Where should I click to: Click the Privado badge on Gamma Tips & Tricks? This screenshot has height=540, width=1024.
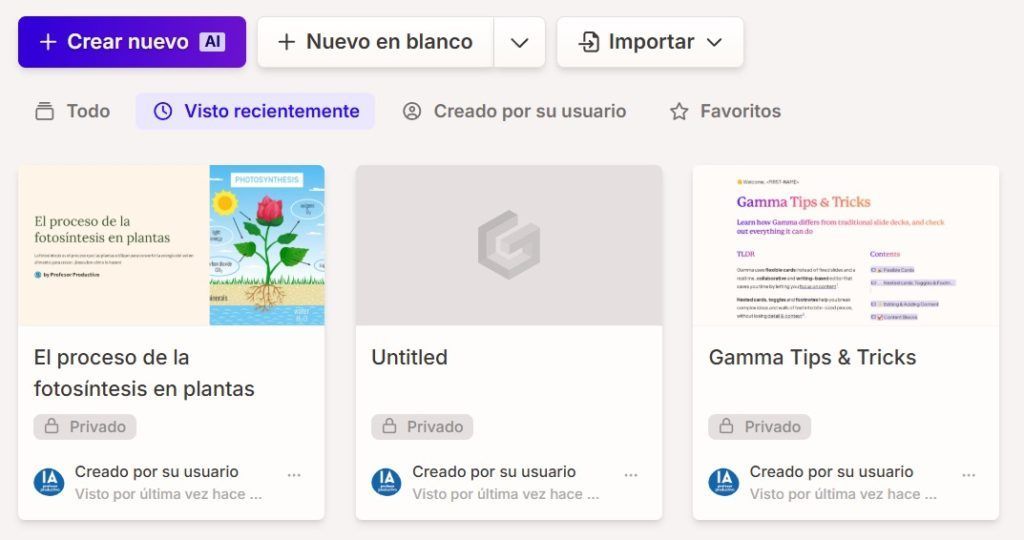760,426
